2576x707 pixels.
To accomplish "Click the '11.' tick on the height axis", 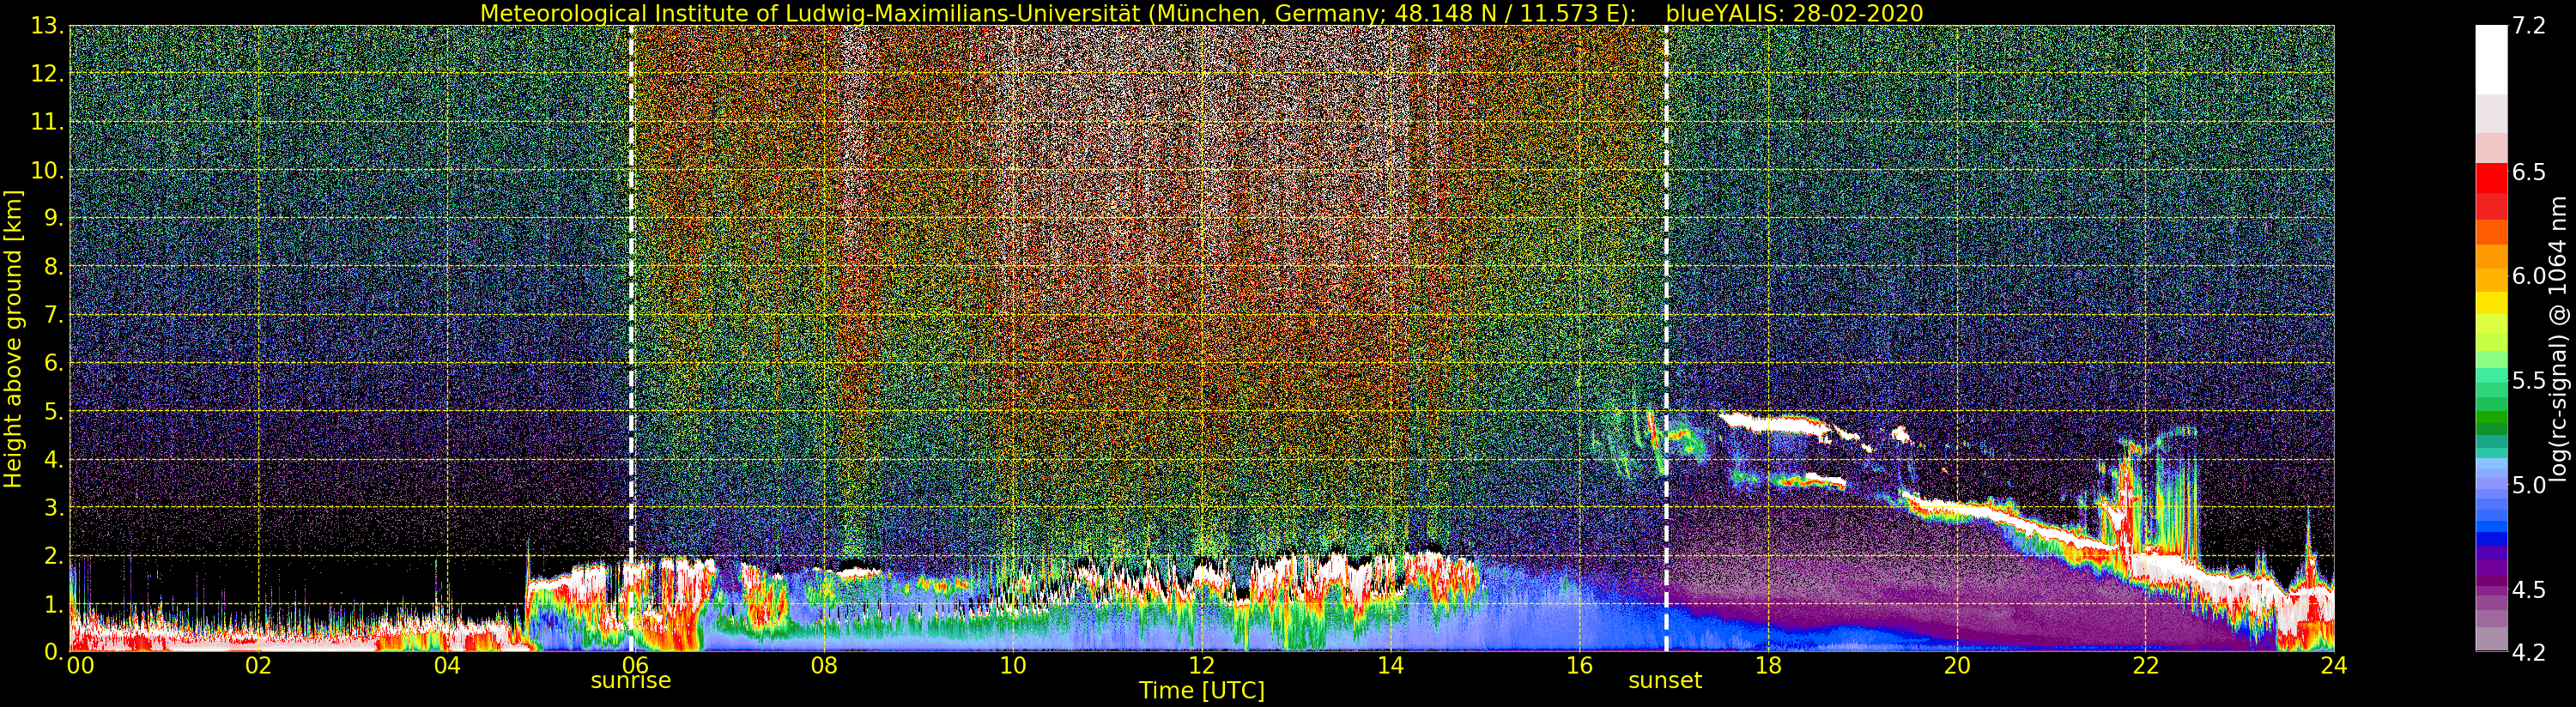I will (48, 122).
